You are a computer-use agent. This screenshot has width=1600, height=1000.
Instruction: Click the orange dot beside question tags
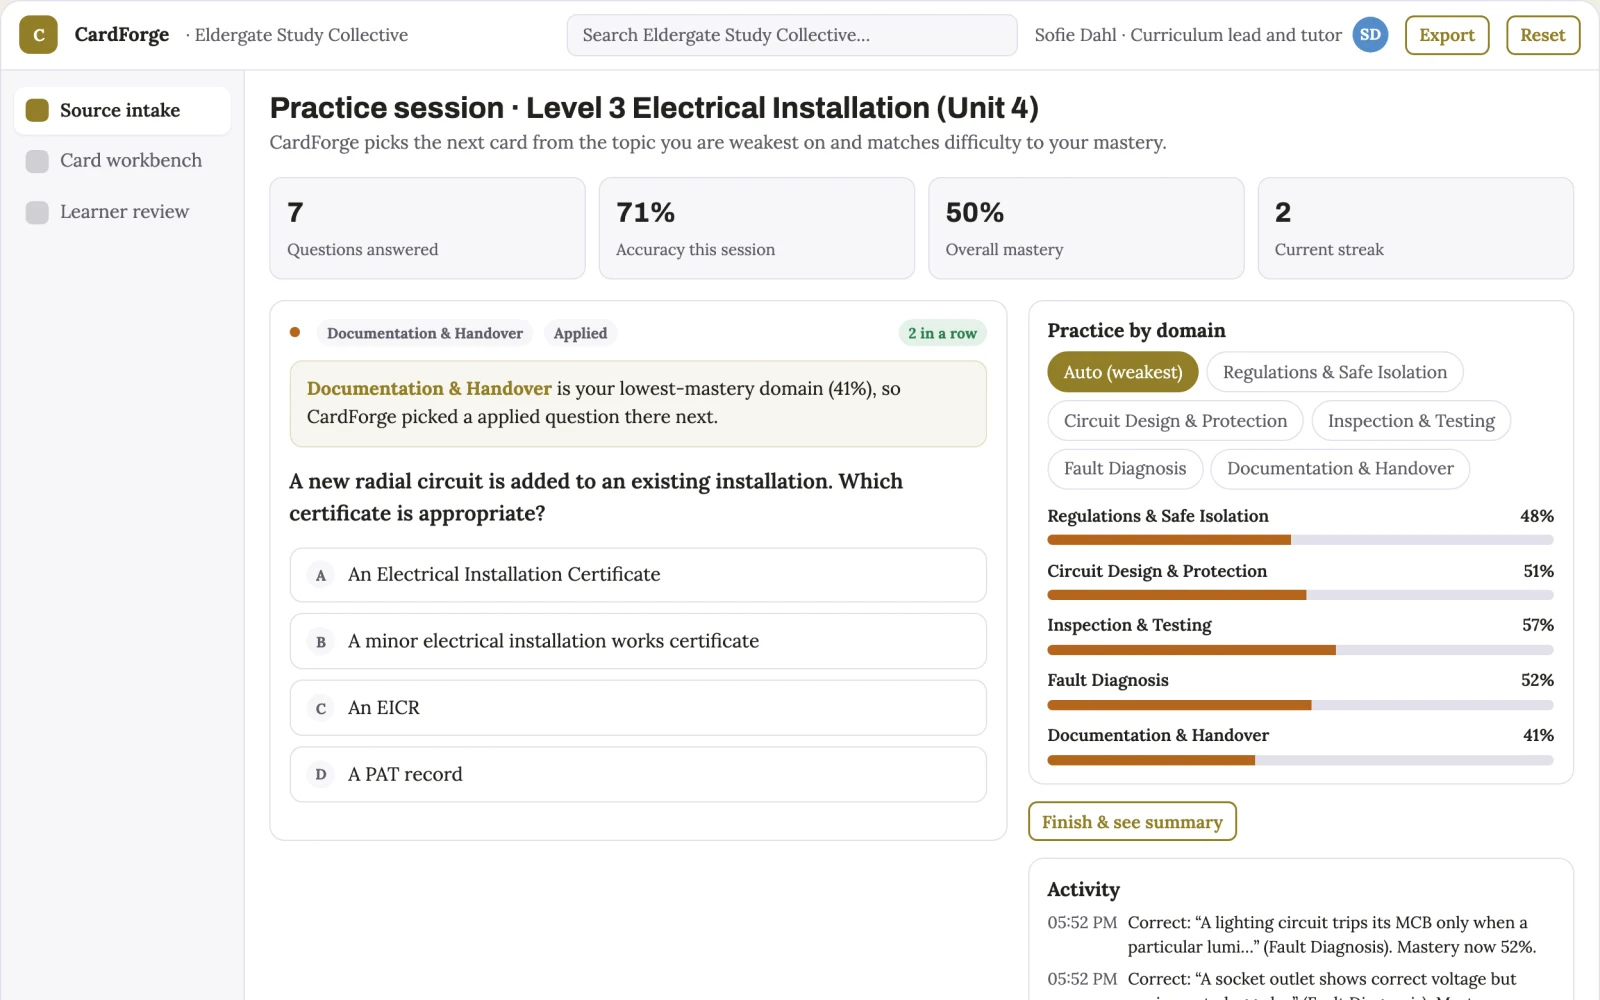point(295,332)
